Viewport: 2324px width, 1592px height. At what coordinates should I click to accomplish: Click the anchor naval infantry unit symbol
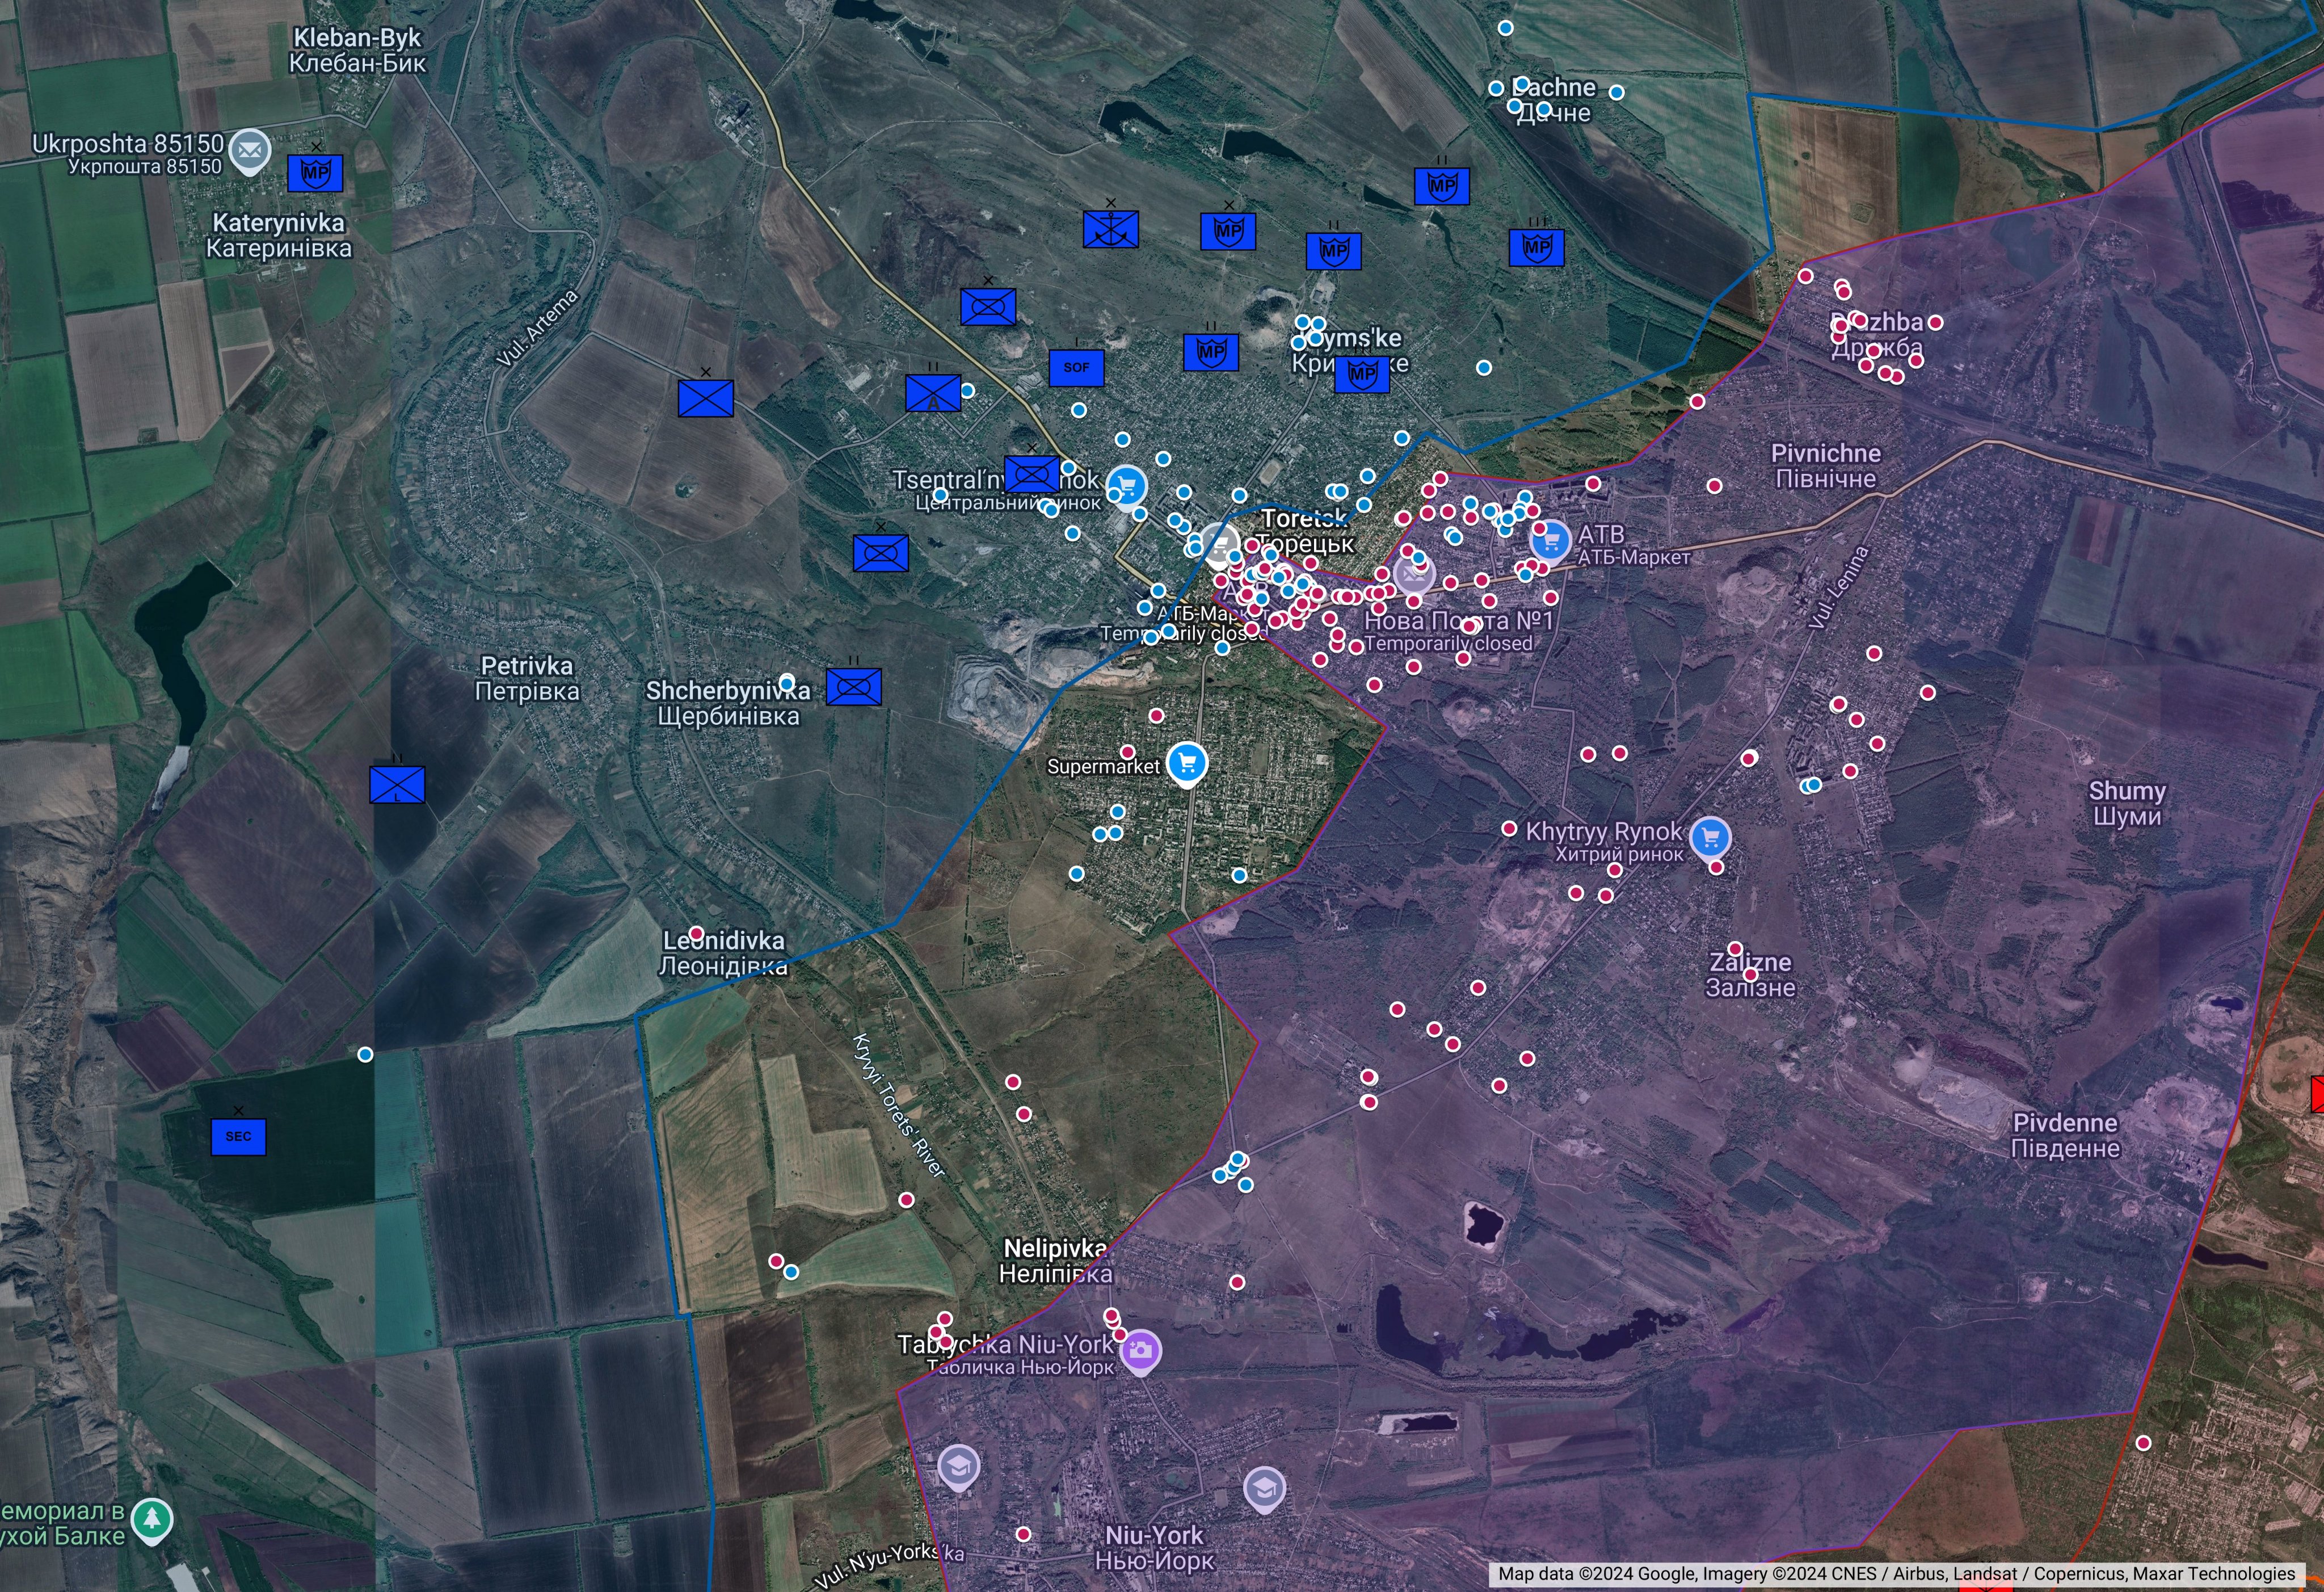point(1110,229)
